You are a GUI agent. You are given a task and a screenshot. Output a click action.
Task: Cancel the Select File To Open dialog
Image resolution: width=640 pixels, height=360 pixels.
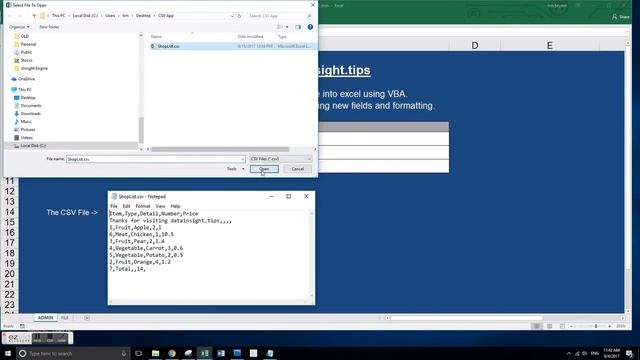[297, 169]
